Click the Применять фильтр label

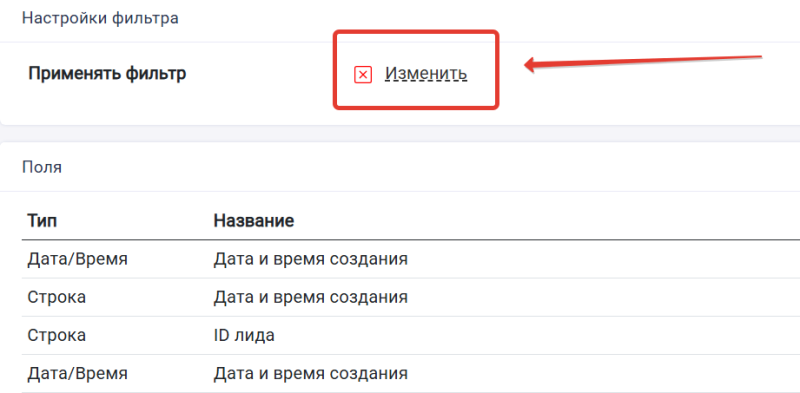(x=107, y=73)
